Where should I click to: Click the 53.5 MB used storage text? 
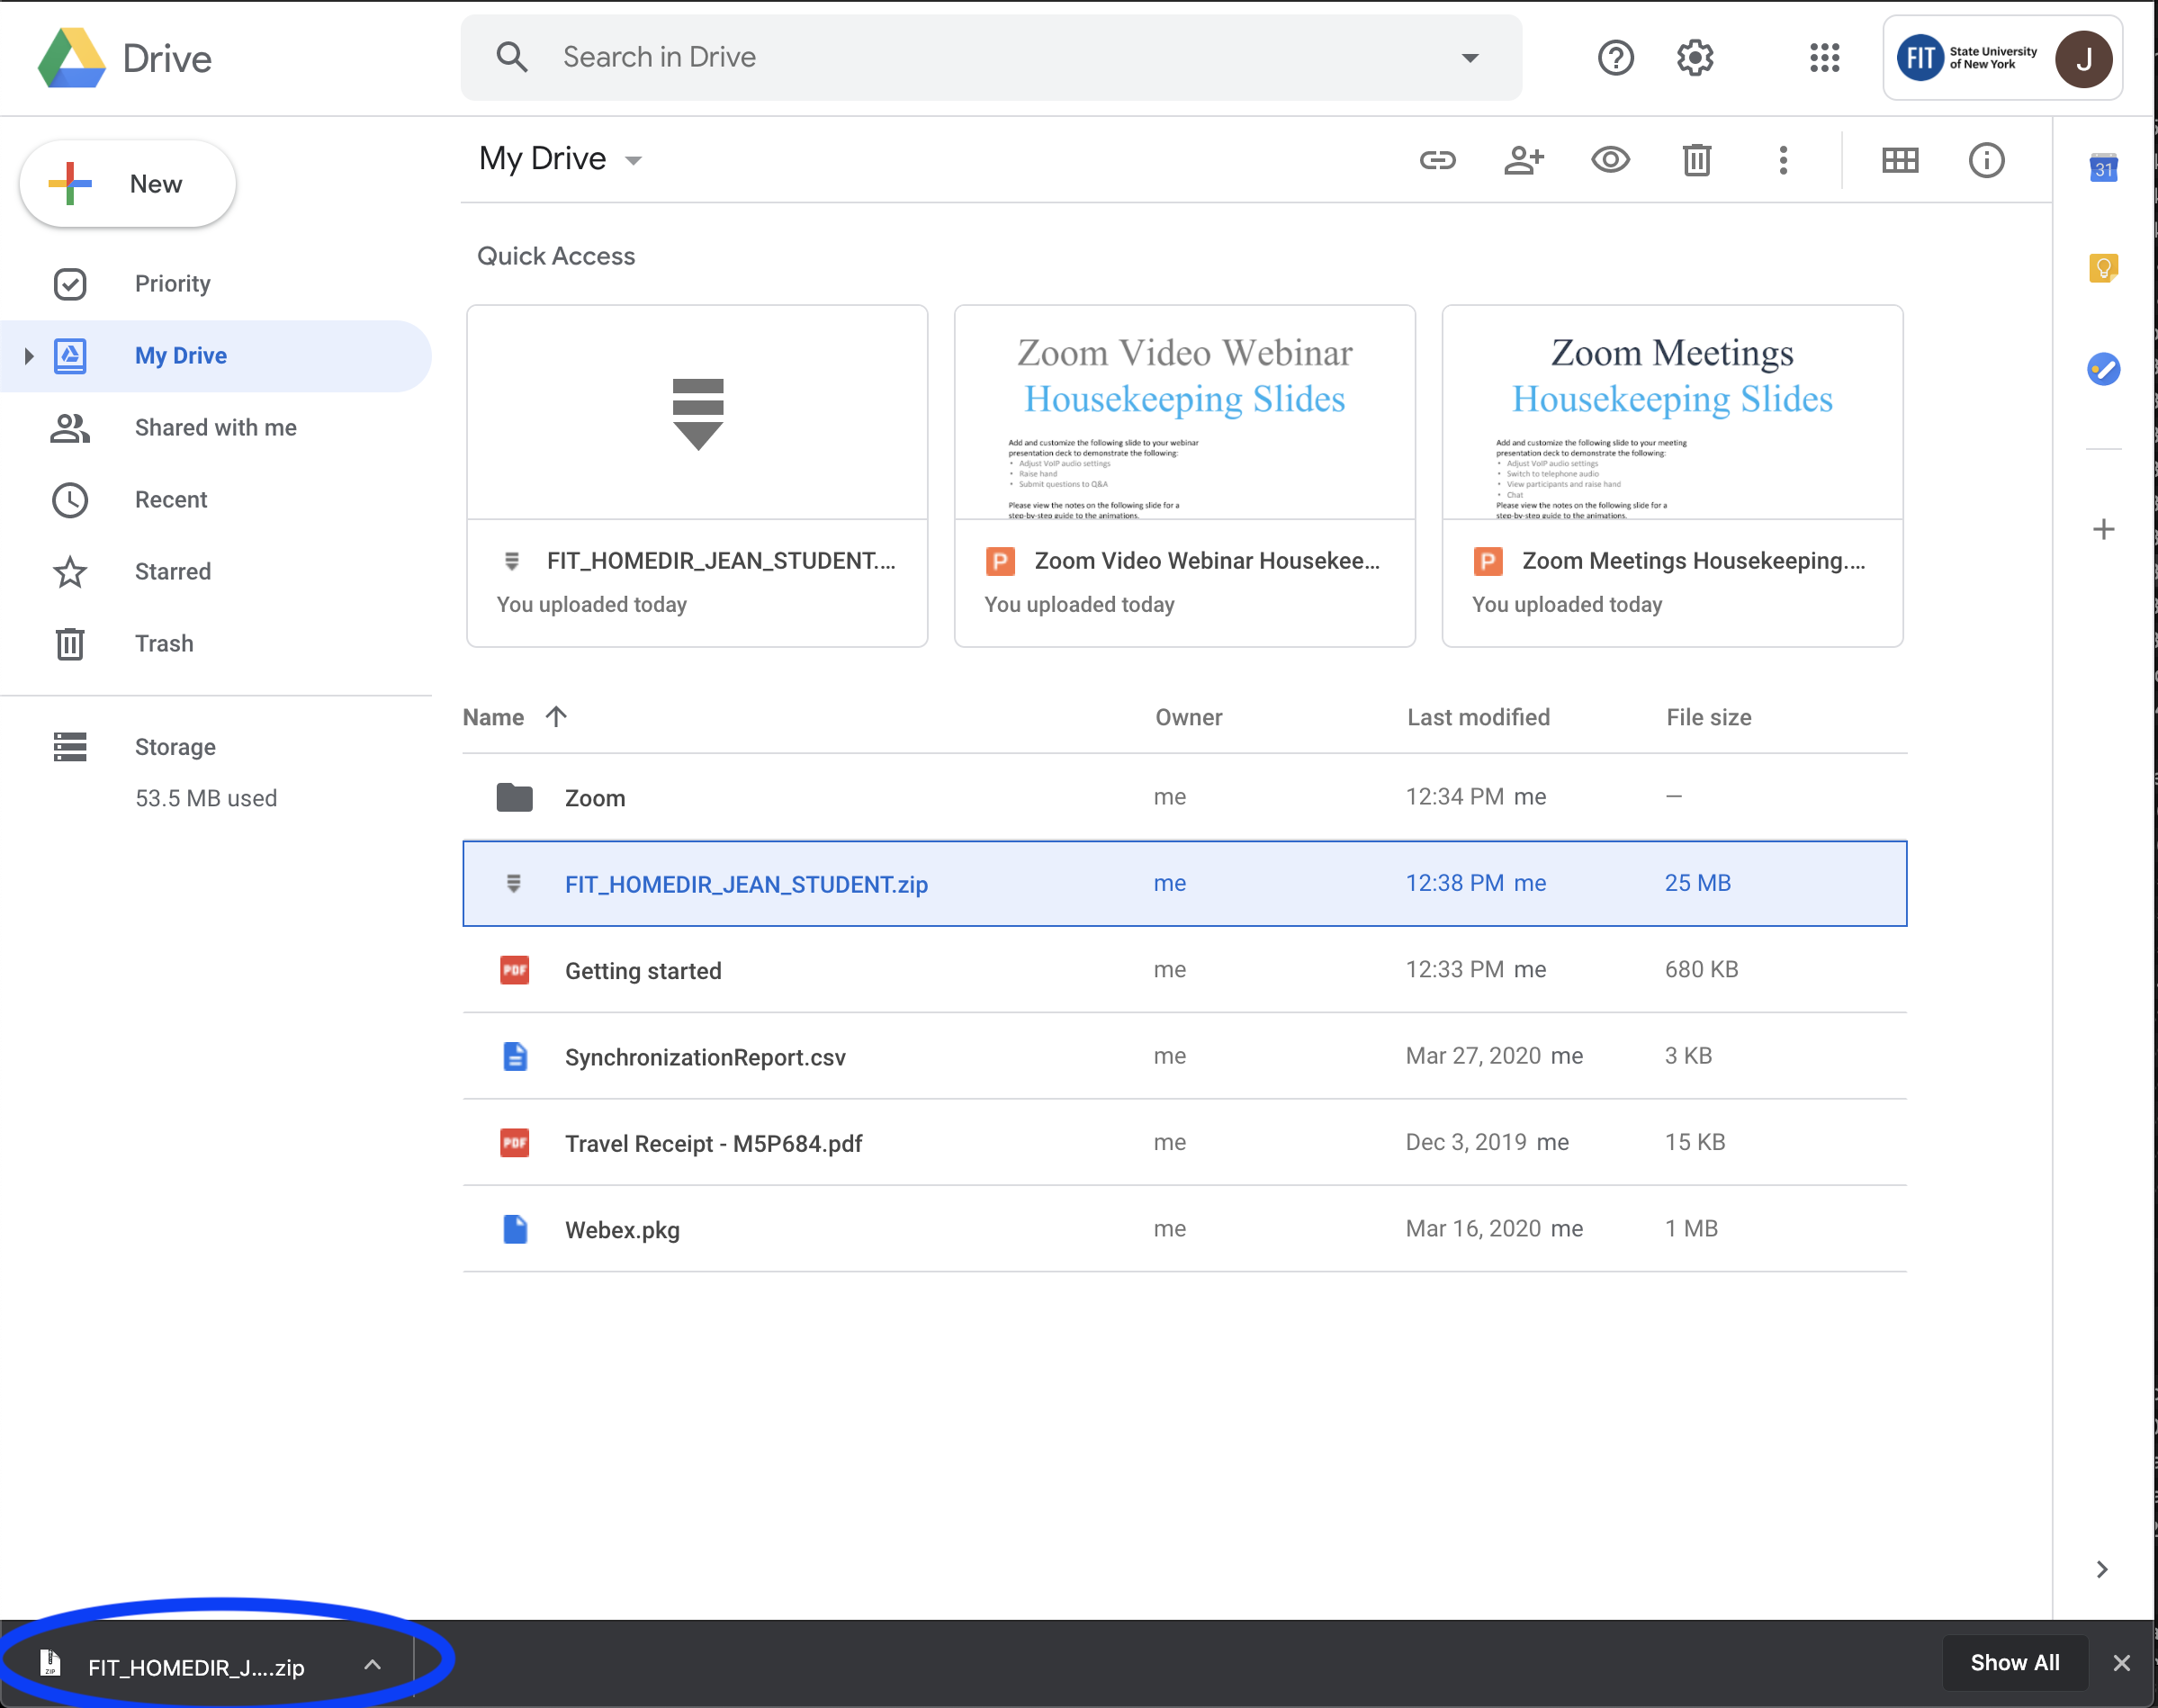206,798
